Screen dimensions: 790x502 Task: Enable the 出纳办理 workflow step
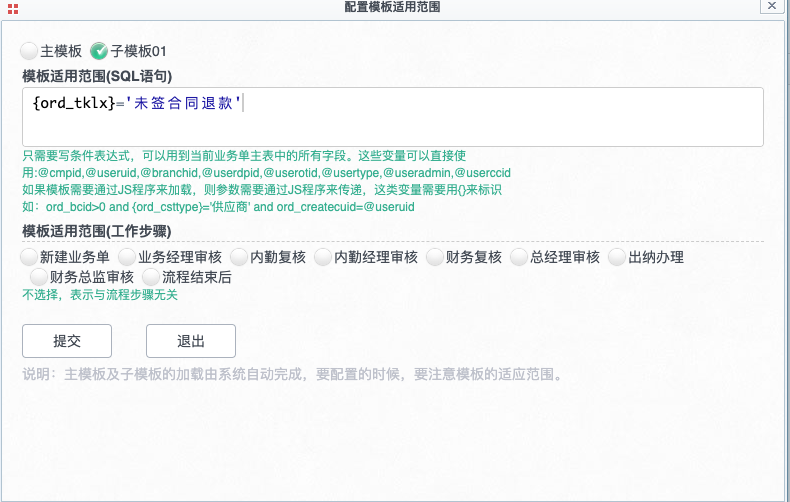617,257
